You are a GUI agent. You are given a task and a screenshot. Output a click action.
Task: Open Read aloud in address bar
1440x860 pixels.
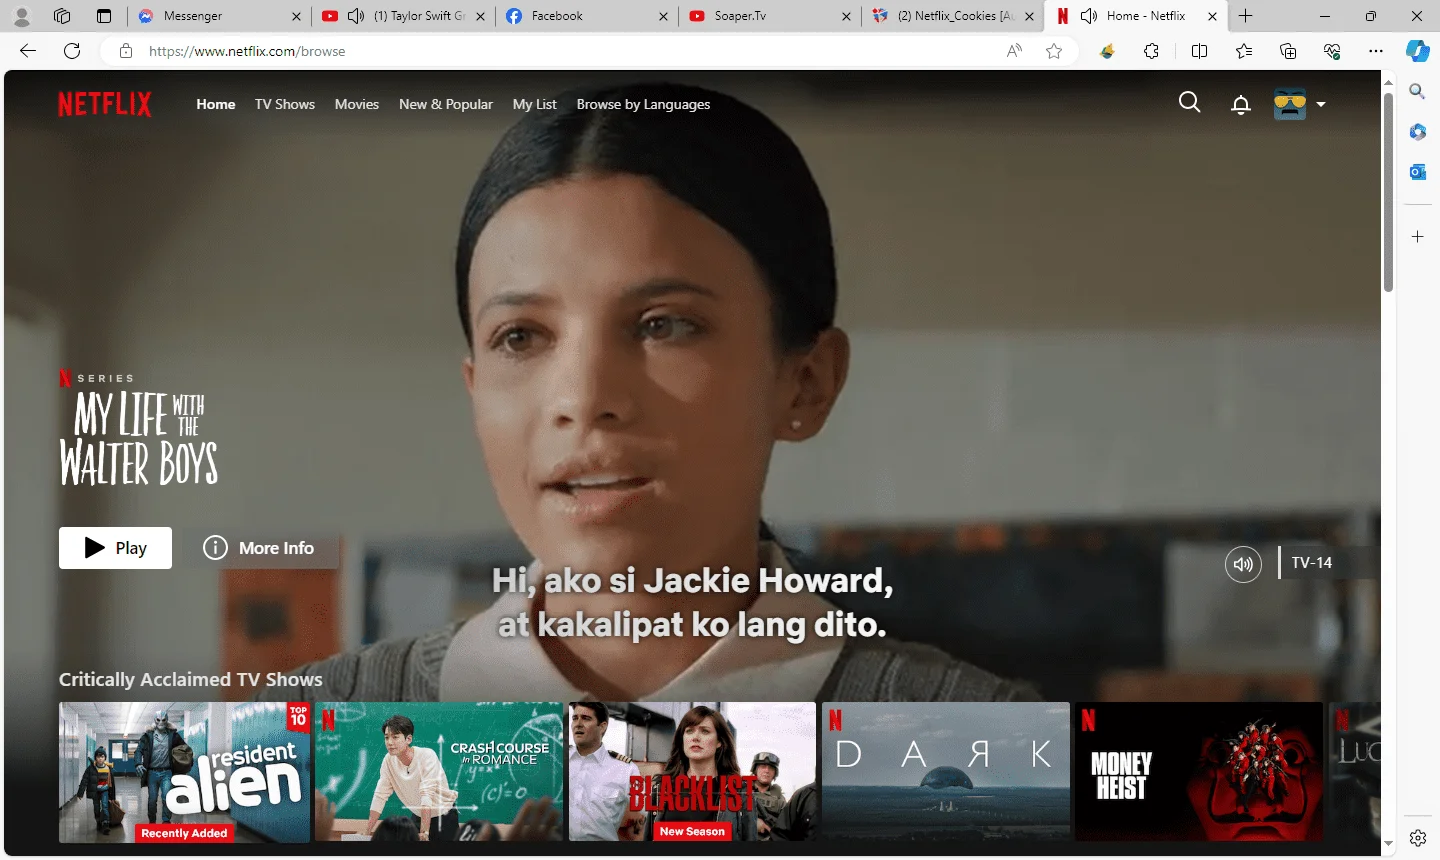coord(1014,51)
